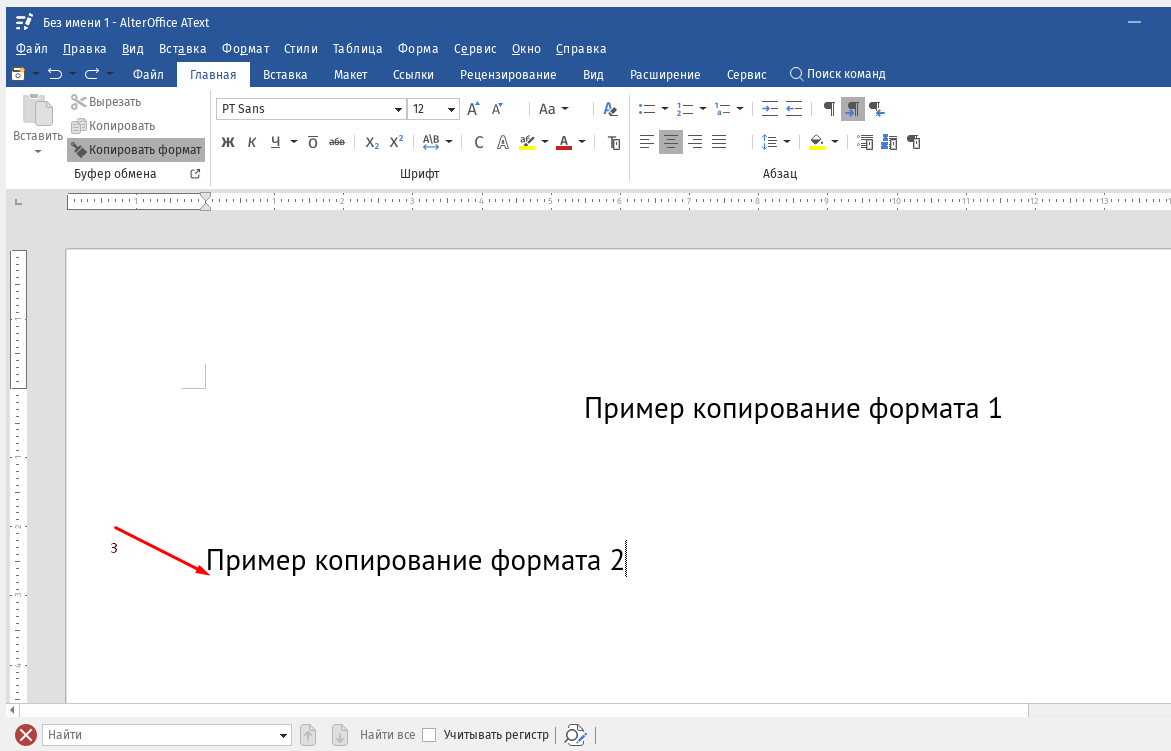Click Копировать формат (clone formatting)
Image resolution: width=1171 pixels, height=751 pixels.
coord(136,149)
